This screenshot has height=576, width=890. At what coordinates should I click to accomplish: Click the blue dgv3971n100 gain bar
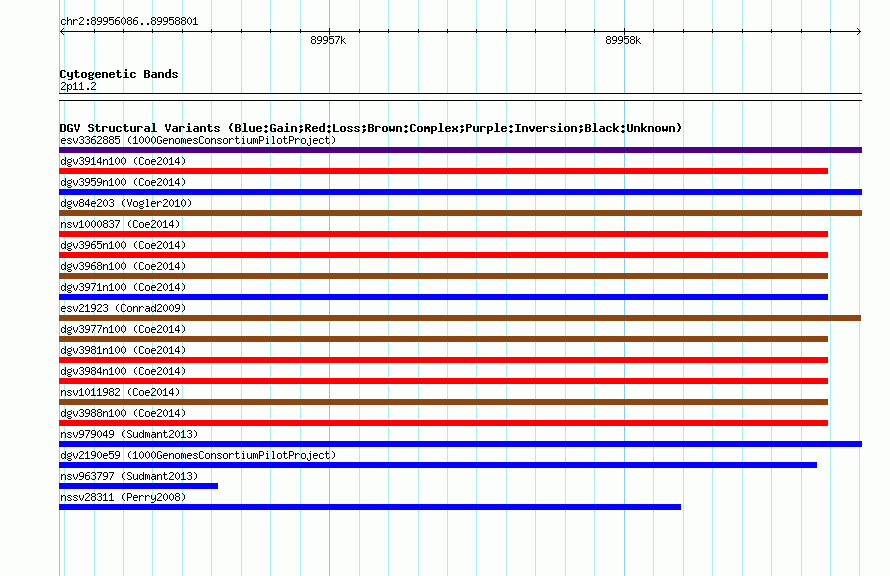(x=443, y=297)
